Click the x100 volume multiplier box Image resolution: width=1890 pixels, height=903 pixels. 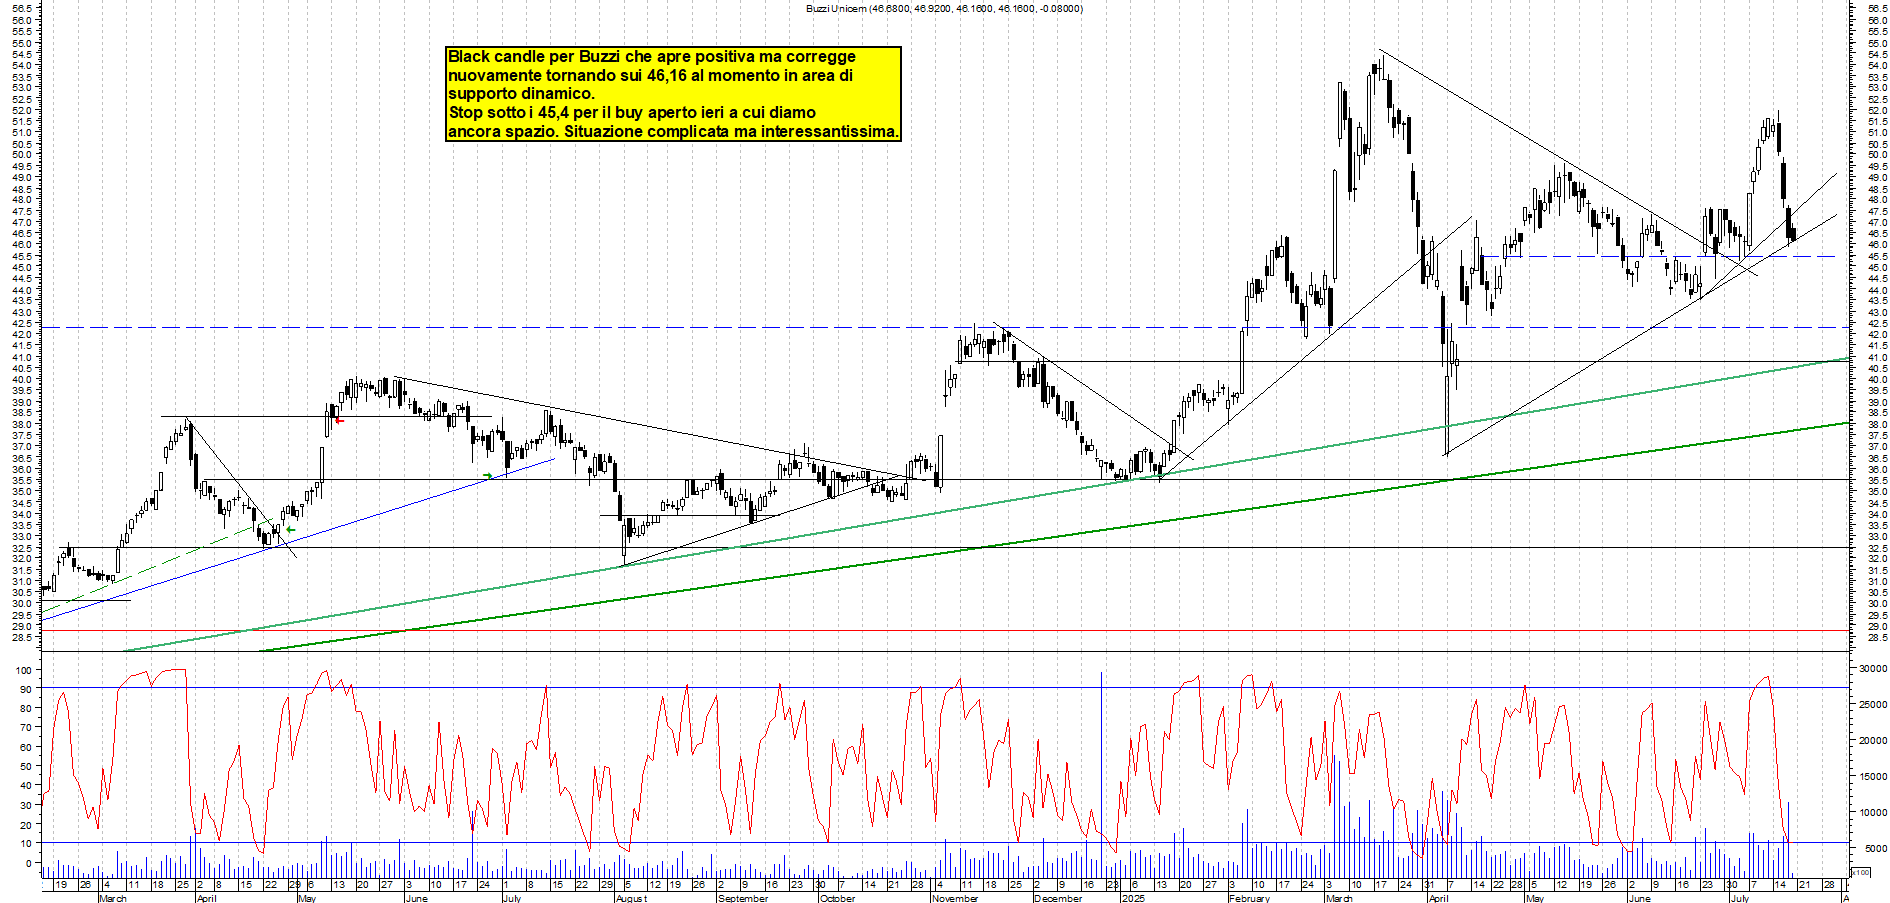(1860, 873)
